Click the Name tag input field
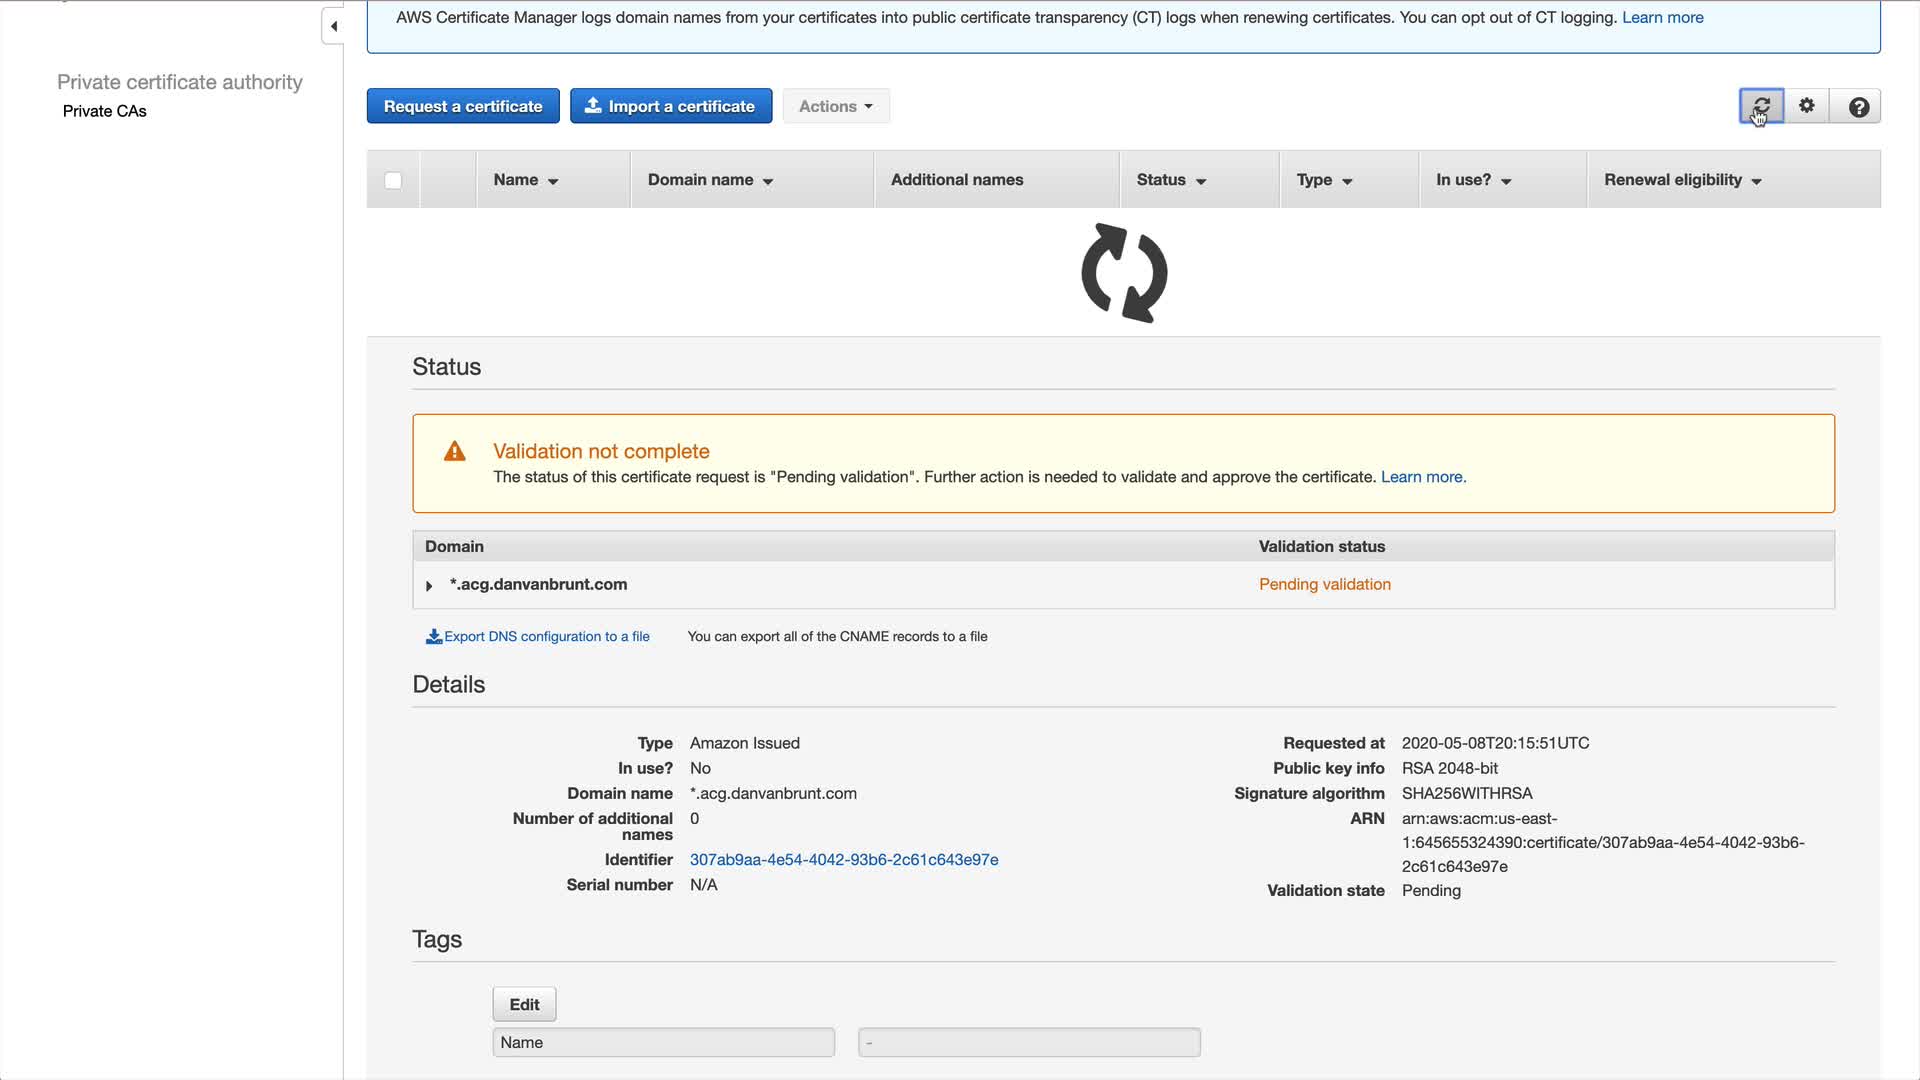Image resolution: width=1920 pixels, height=1080 pixels. pyautogui.click(x=663, y=1042)
